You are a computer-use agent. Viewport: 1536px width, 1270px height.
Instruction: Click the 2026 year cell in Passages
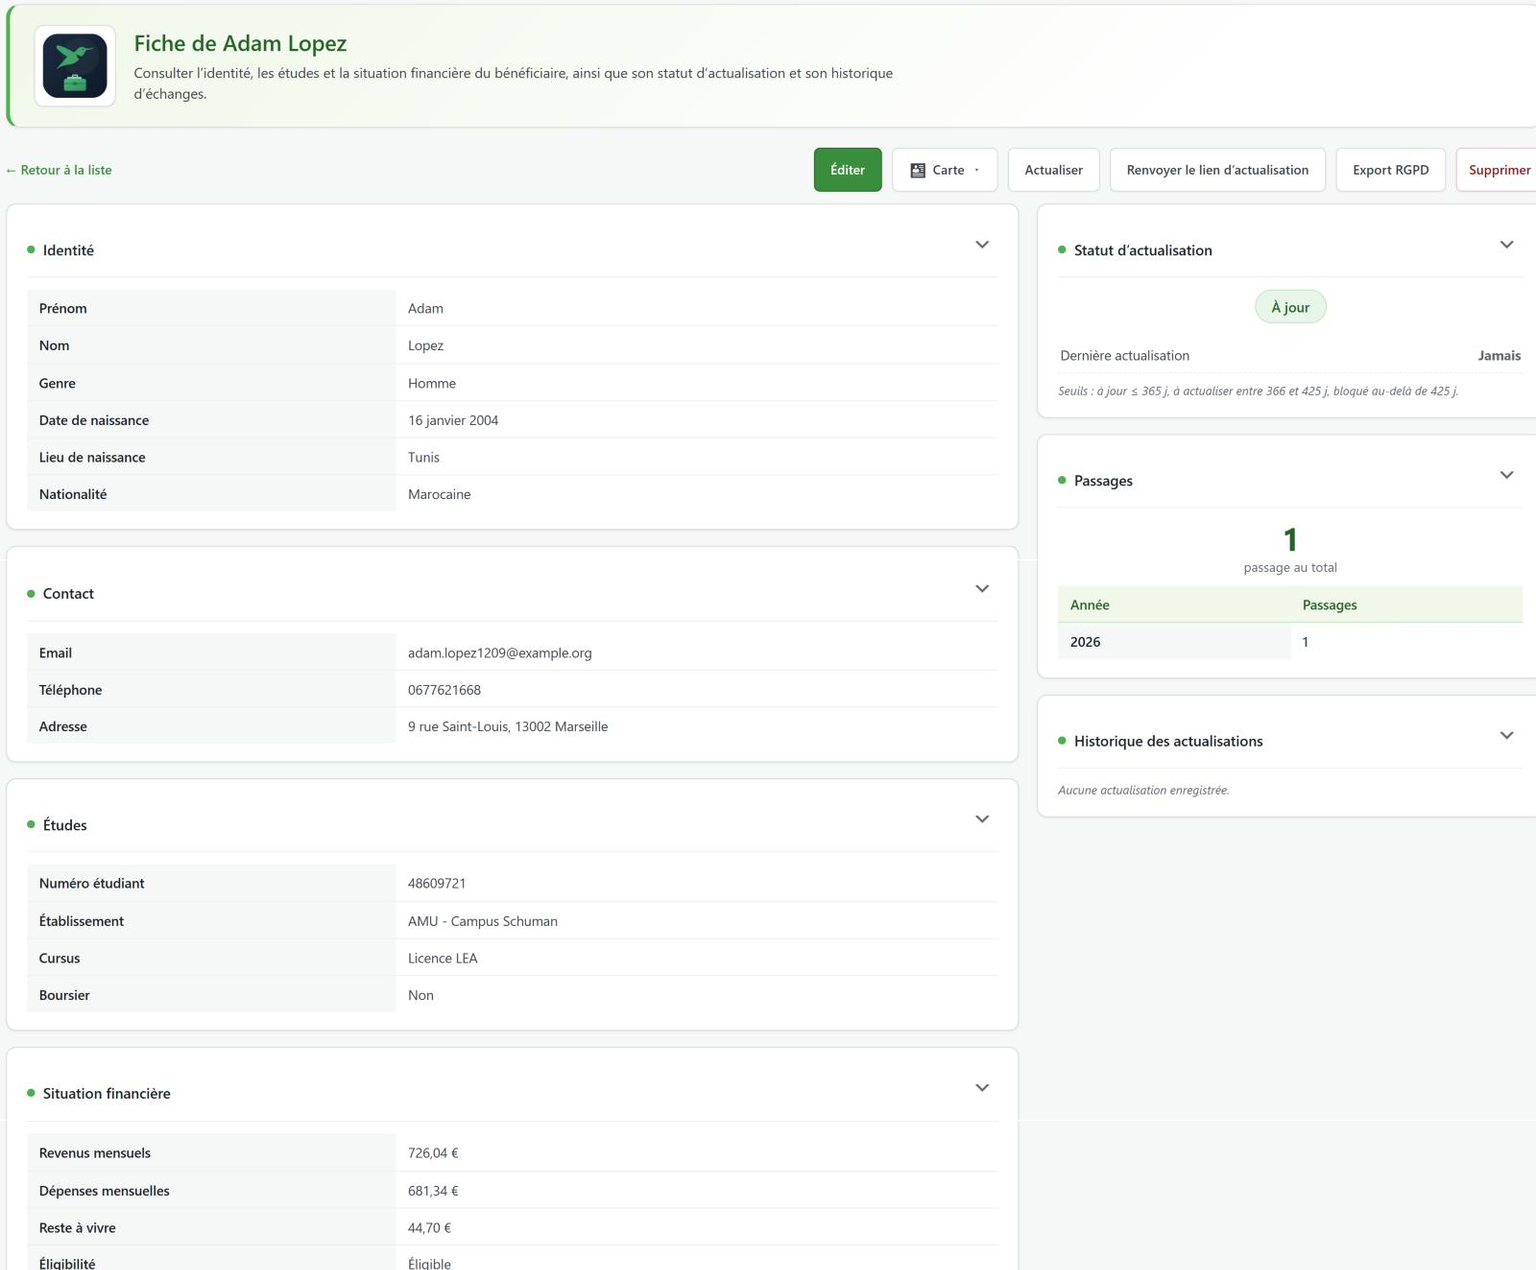(x=1174, y=642)
